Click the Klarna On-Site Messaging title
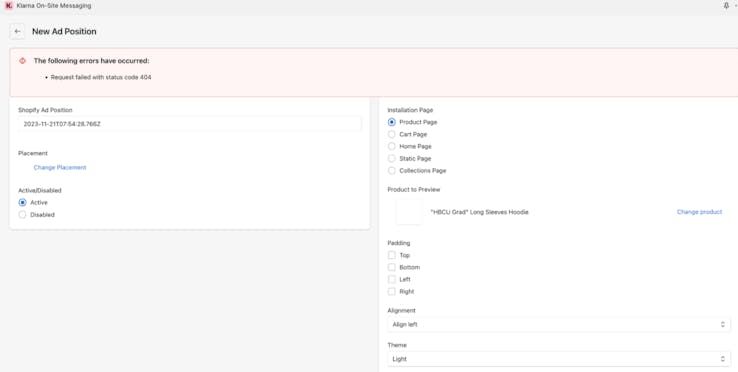 pyautogui.click(x=54, y=6)
